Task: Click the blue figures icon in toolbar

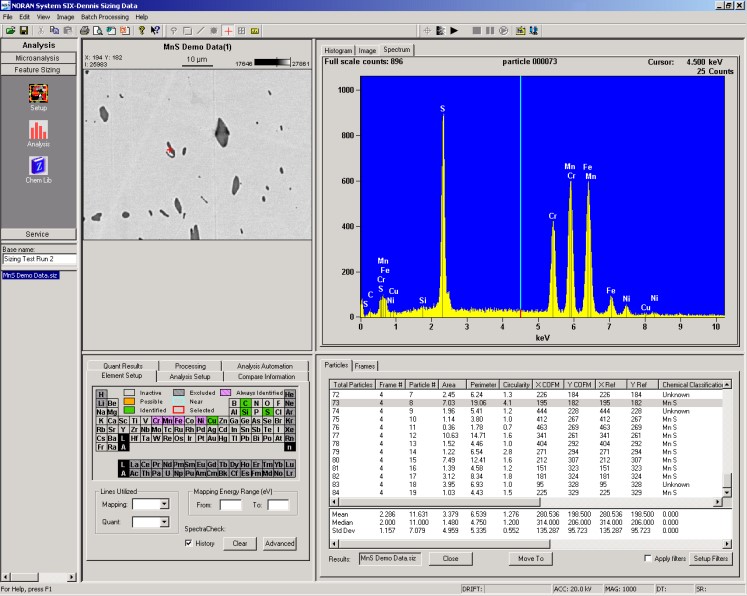Action: pos(534,30)
